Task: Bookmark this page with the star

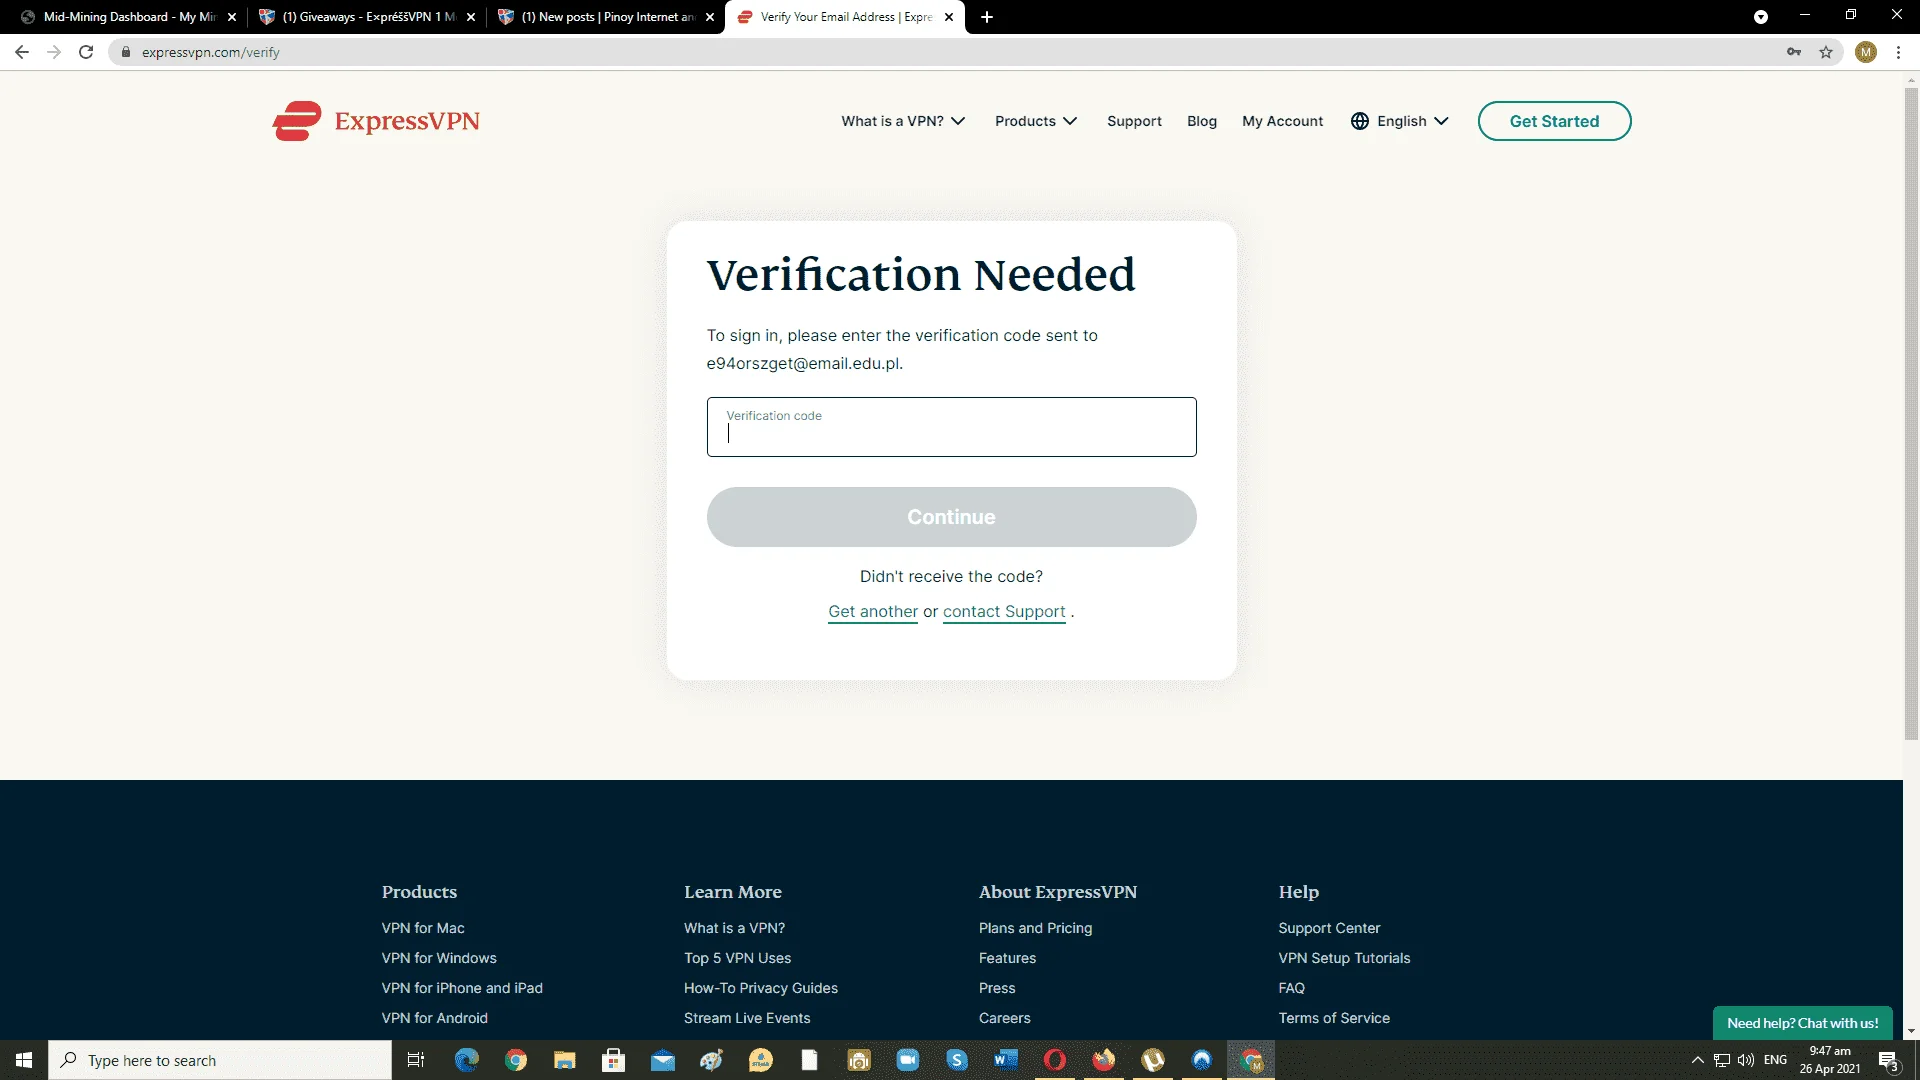Action: [x=1826, y=52]
